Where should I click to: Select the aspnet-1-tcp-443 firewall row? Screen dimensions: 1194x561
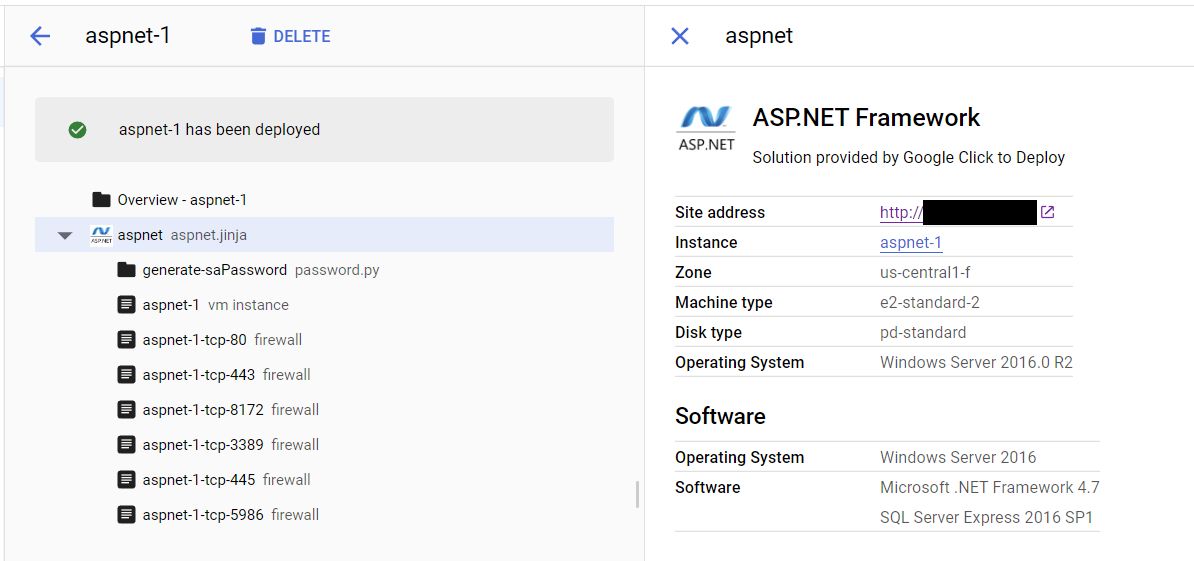click(x=324, y=375)
